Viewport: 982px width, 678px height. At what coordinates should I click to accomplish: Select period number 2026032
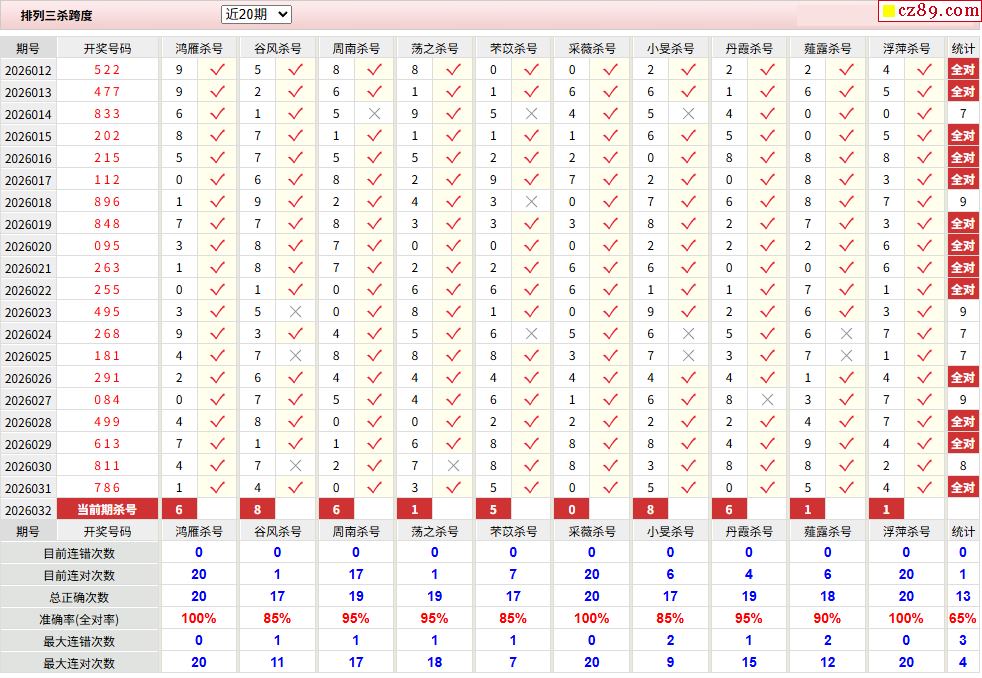pos(28,510)
